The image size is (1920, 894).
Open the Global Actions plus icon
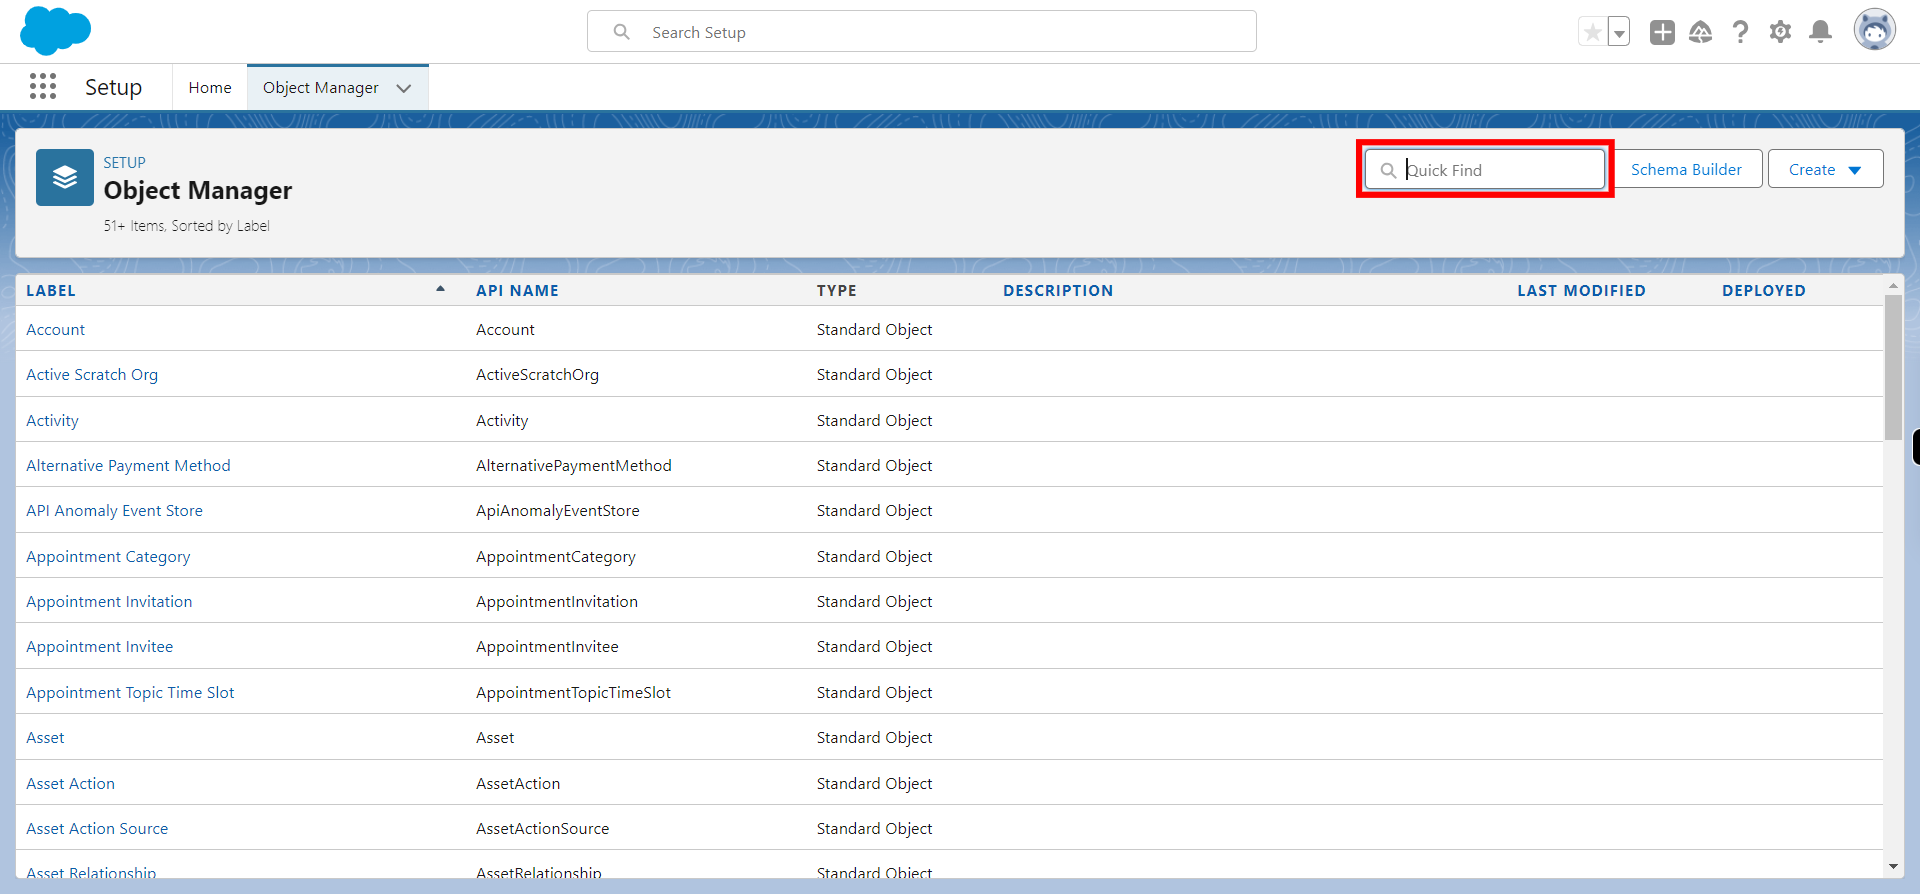(1662, 32)
